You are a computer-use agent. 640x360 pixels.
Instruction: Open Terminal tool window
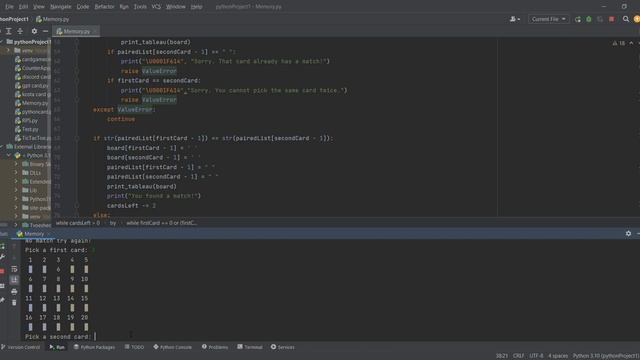point(250,347)
